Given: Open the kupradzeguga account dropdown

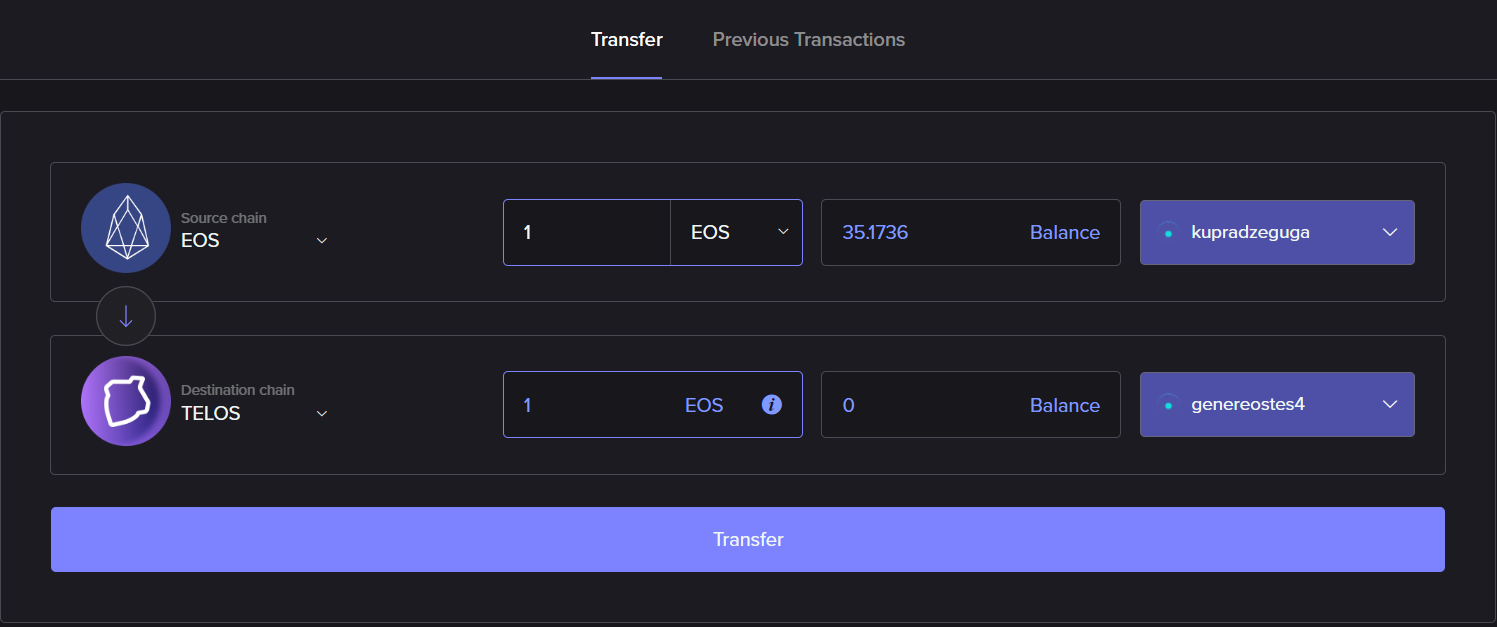Looking at the screenshot, I should (1389, 233).
